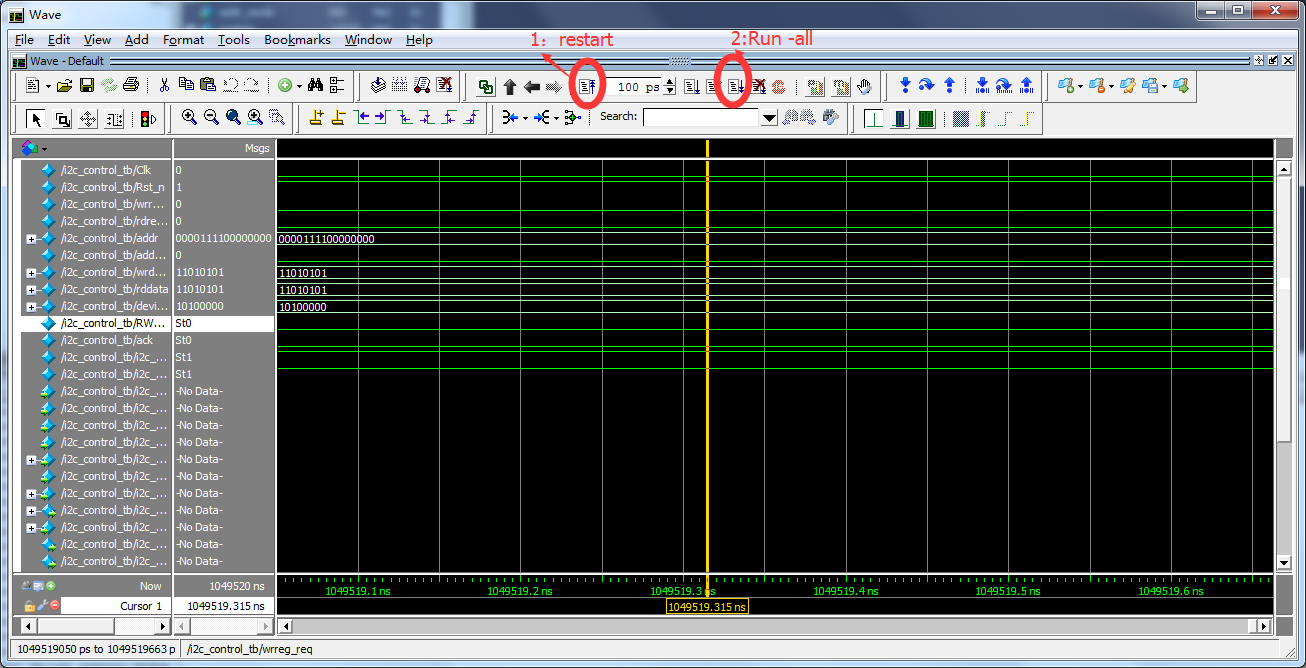Open the Bookmarks menu
The width and height of the screenshot is (1306, 668).
pos(297,39)
